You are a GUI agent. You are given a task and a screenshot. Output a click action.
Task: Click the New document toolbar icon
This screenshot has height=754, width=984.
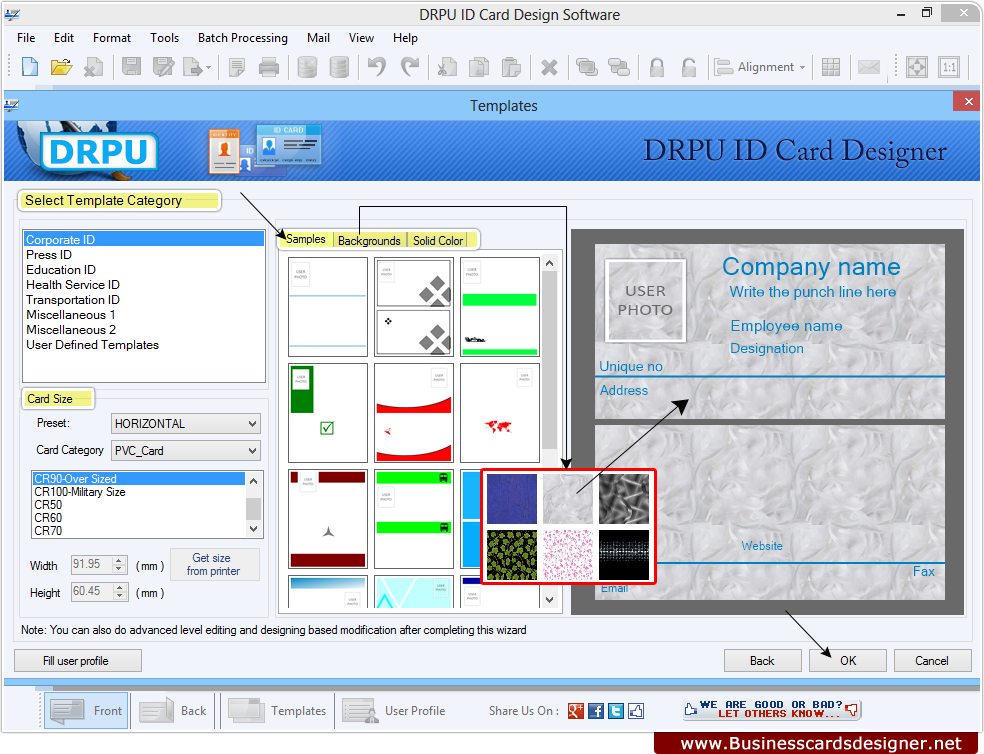[29, 67]
